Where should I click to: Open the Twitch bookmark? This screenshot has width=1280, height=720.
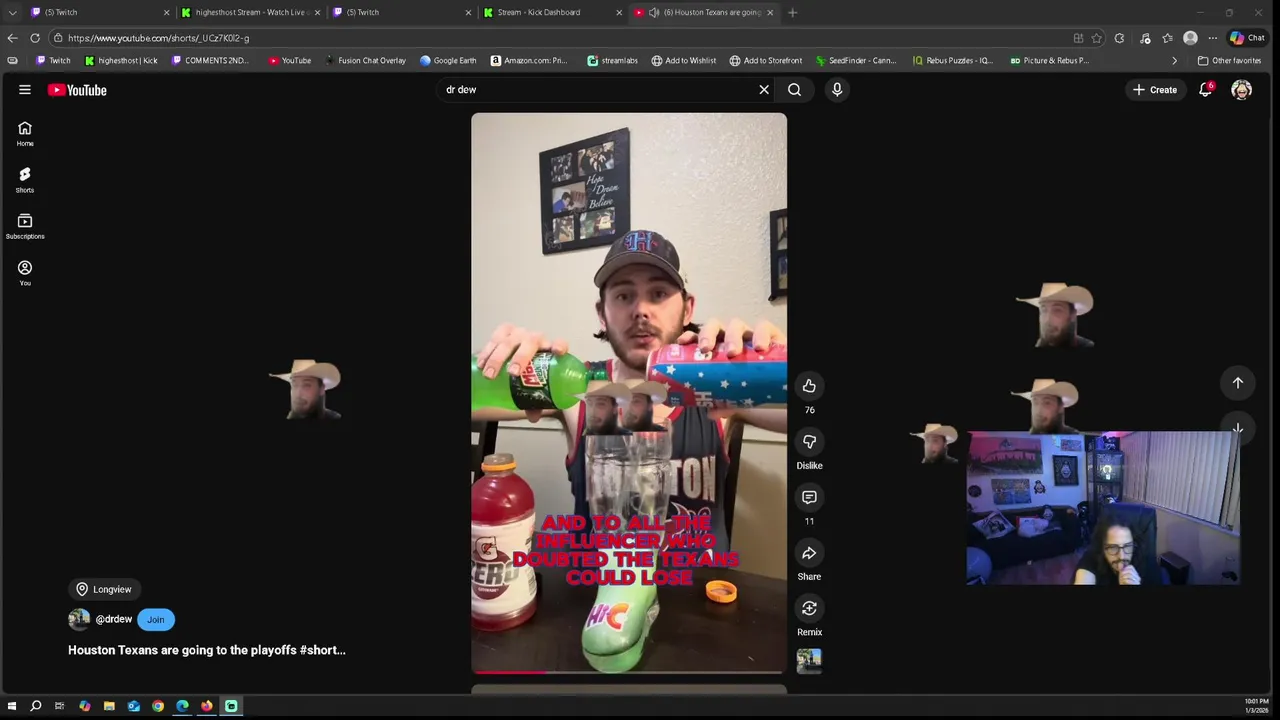pyautogui.click(x=53, y=60)
